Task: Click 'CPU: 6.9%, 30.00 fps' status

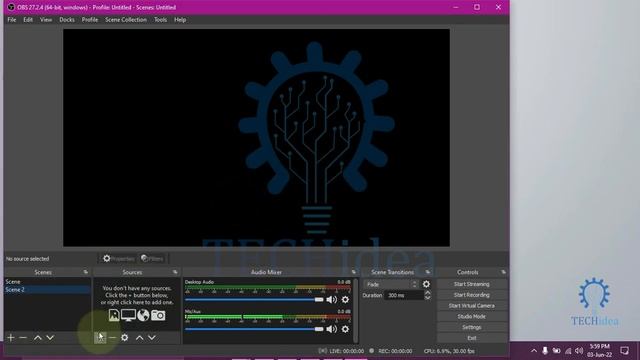Action: pyautogui.click(x=449, y=351)
